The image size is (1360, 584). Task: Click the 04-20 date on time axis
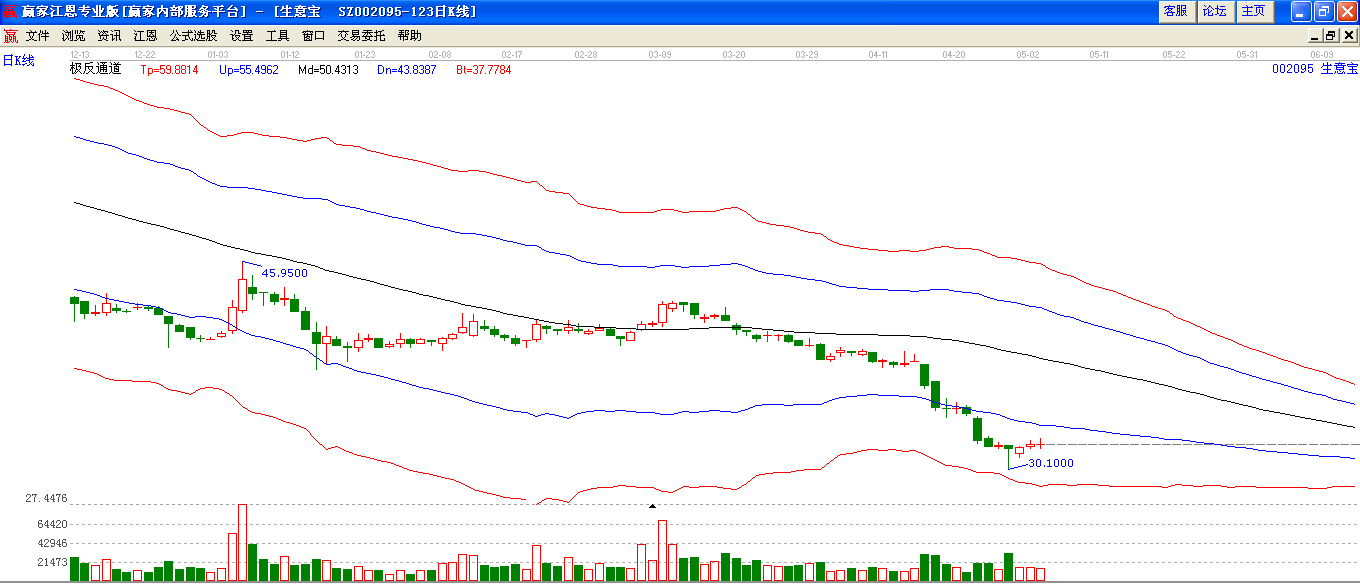(x=954, y=54)
